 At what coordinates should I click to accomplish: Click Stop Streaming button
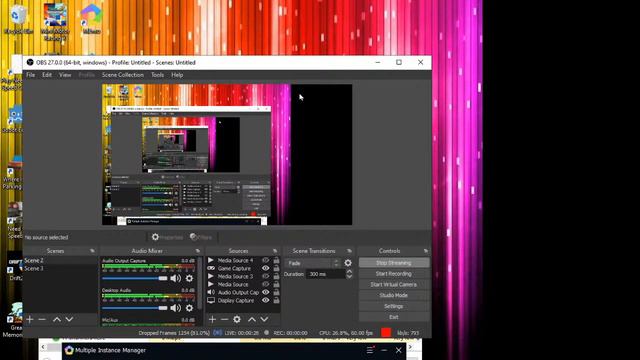394,263
